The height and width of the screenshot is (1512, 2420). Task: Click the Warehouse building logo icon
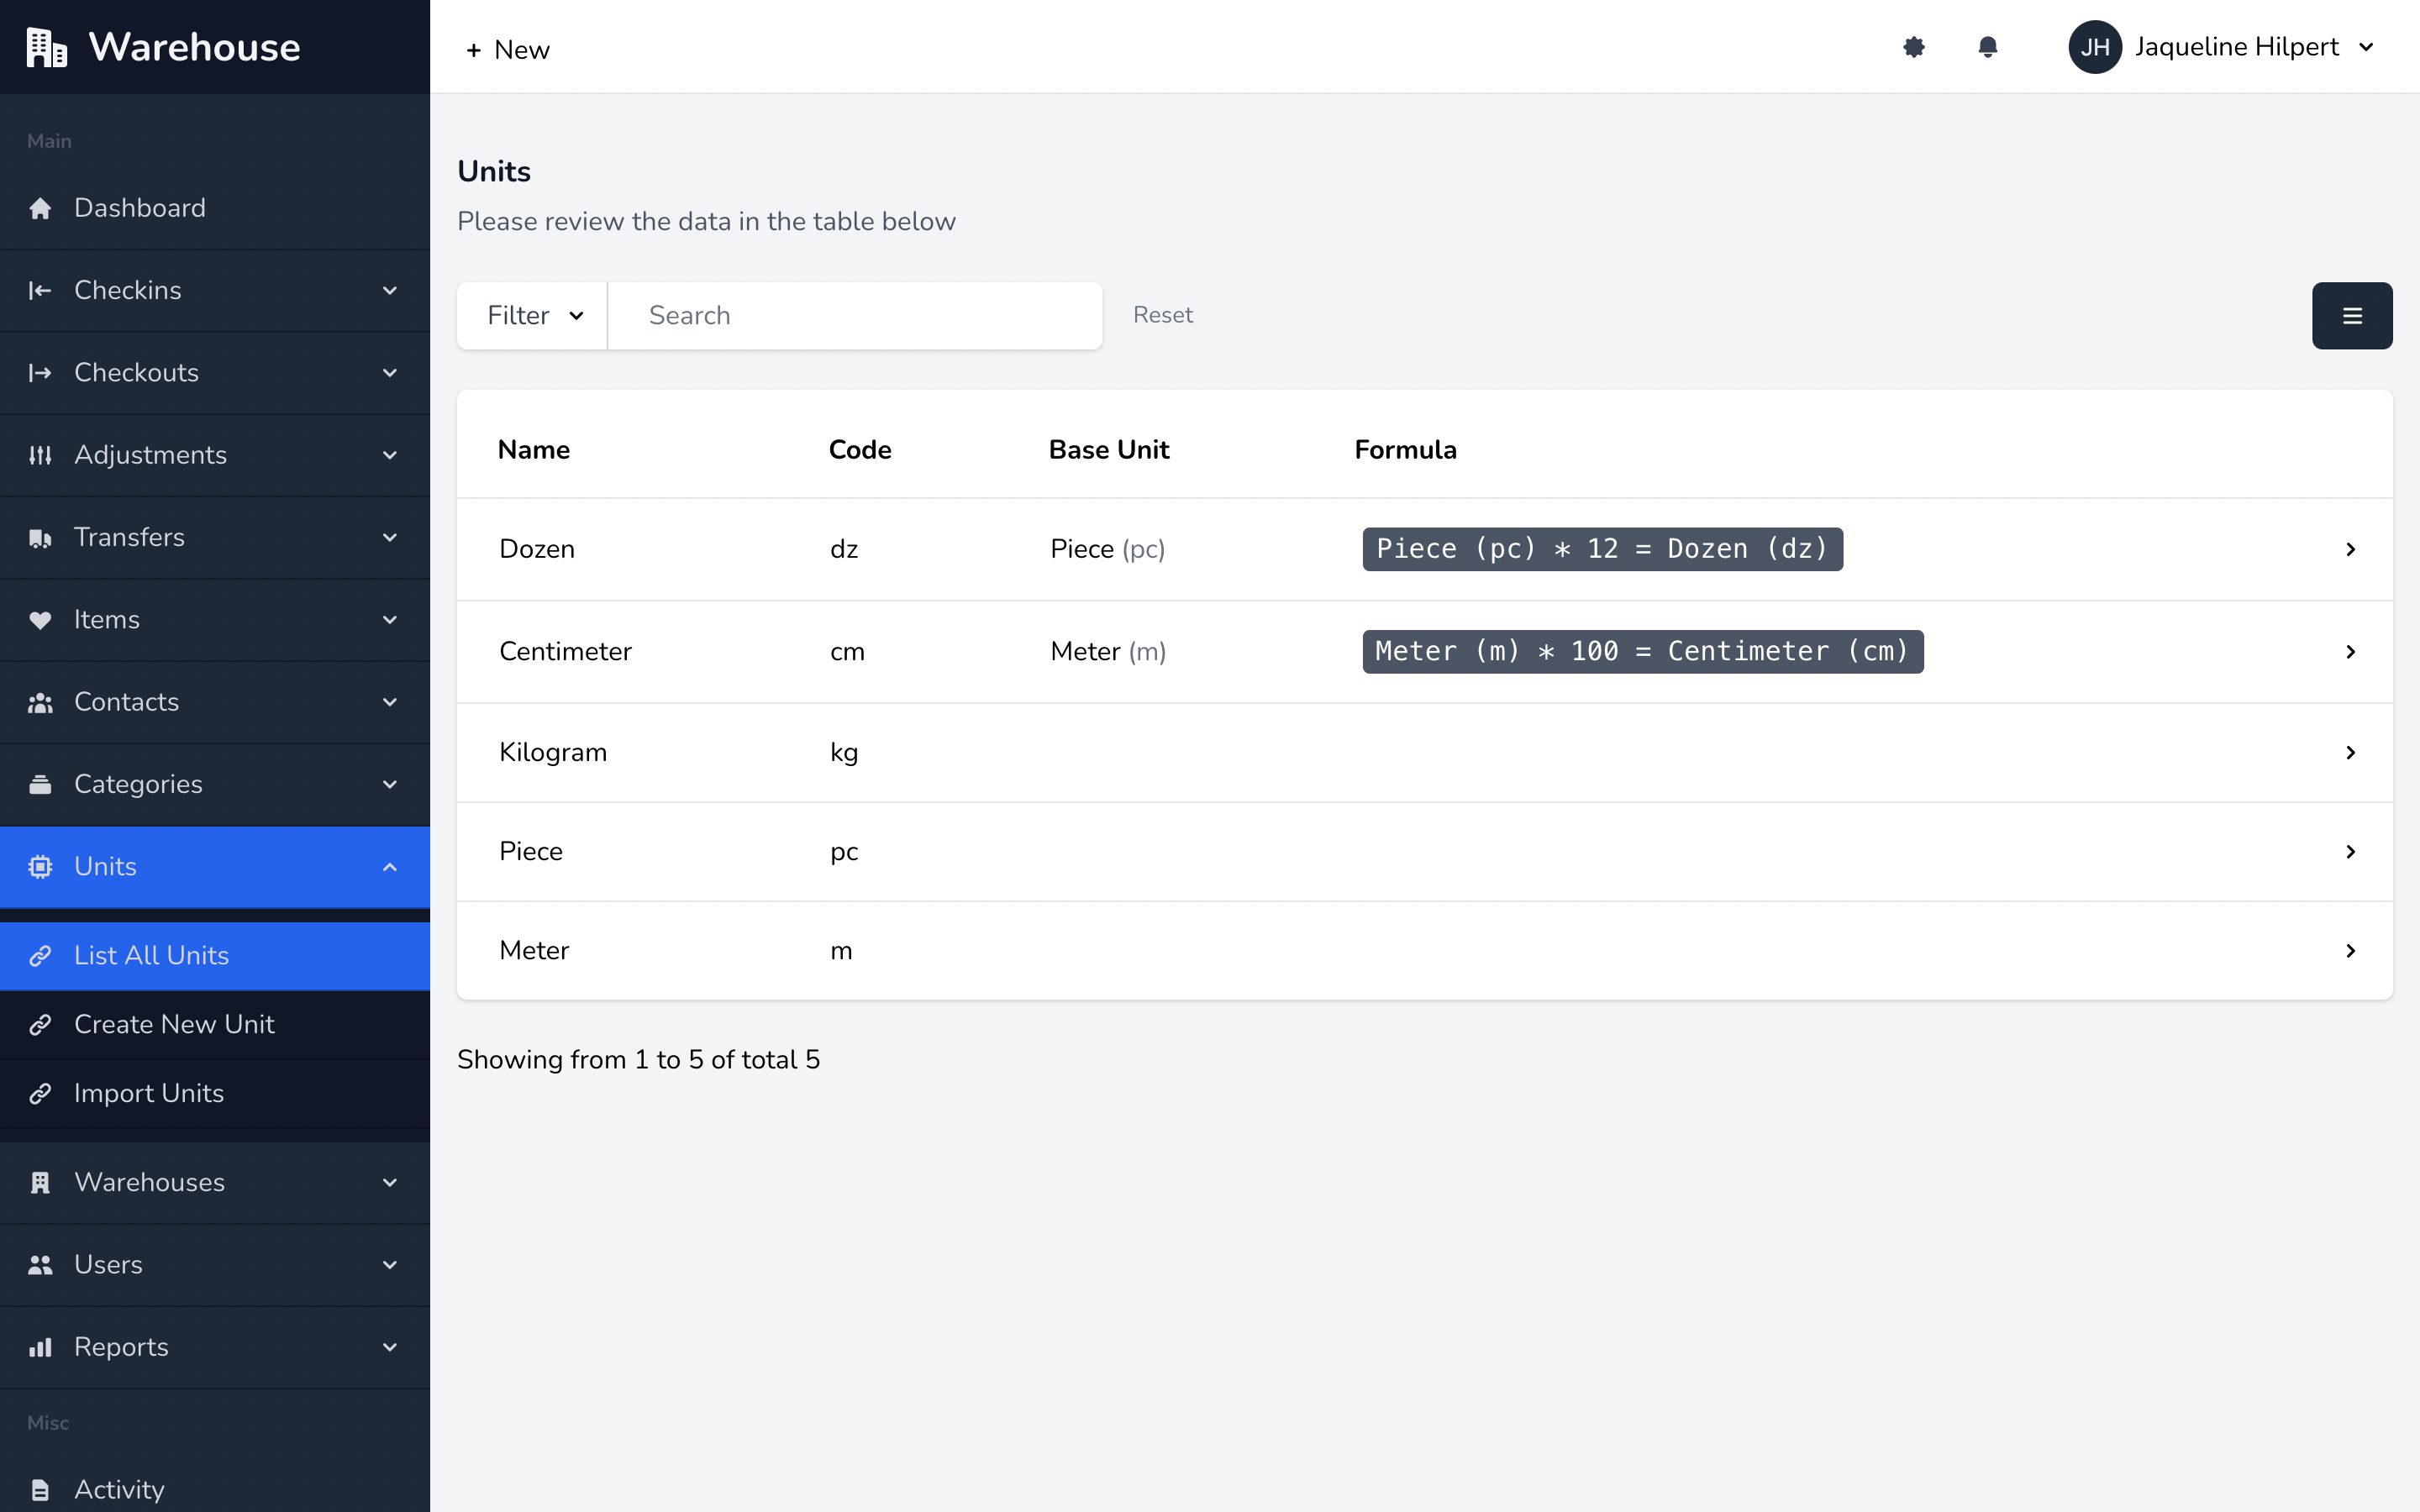46,47
